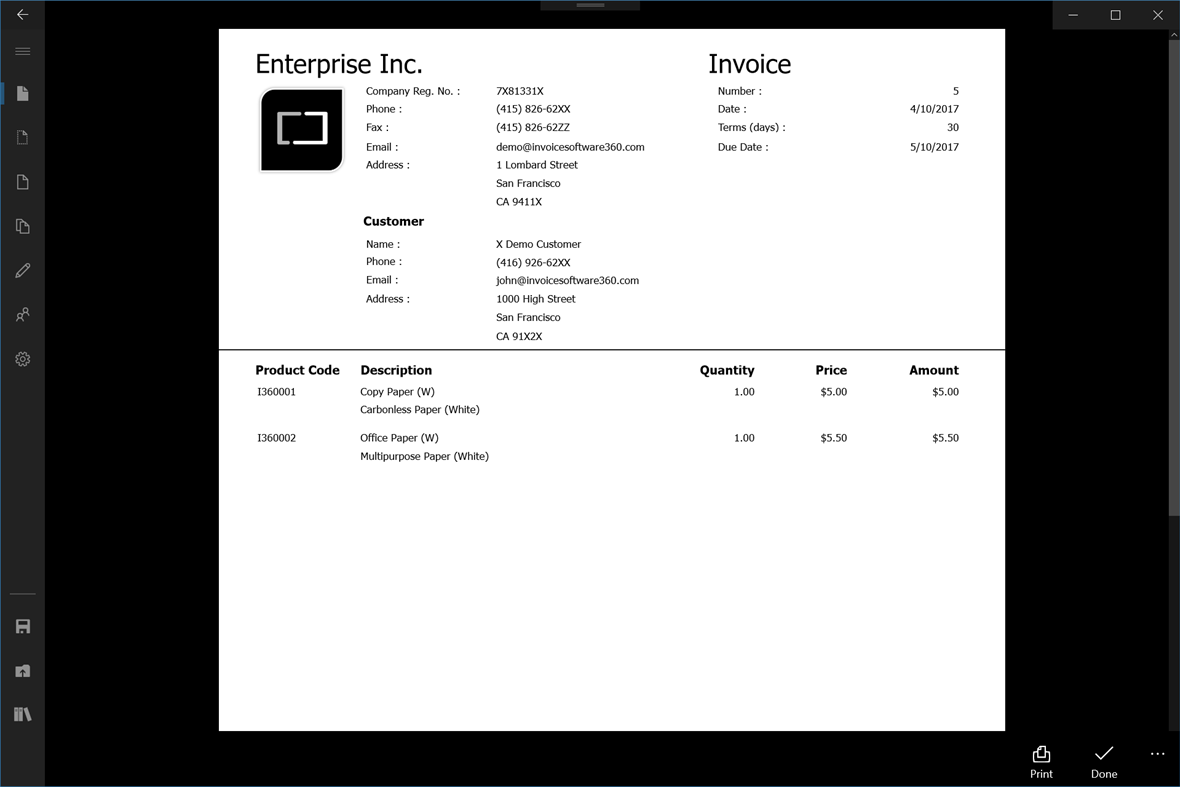Select the copy documents icon in sidebar
Screen dimensions: 1180x787
[22, 226]
